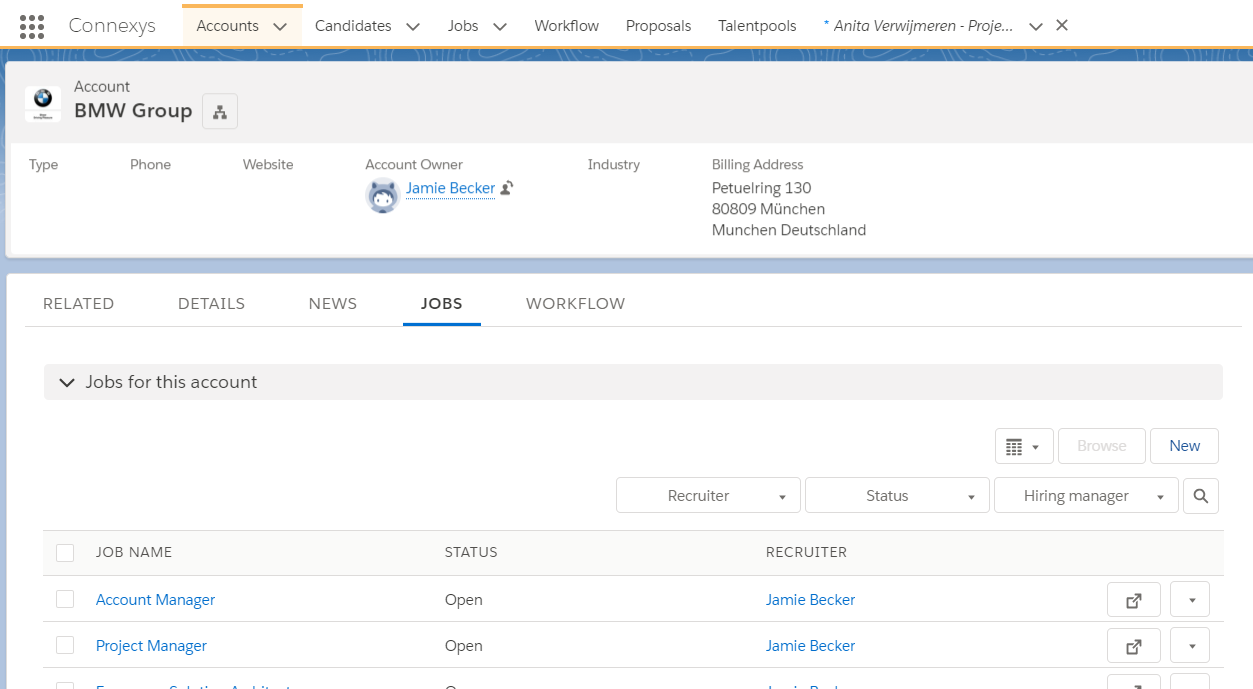The width and height of the screenshot is (1253, 689).
Task: Expand the Candidates tab dropdown chevron
Action: pos(413,27)
